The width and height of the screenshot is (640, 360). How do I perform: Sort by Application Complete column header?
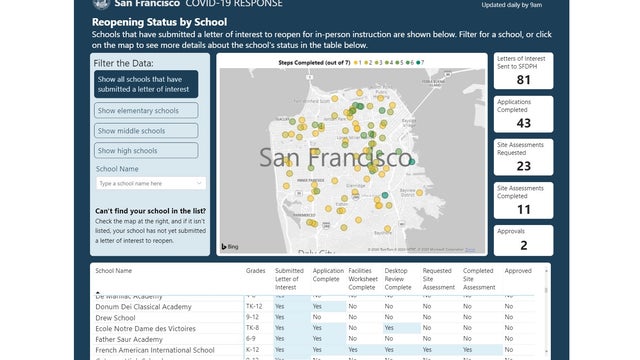coord(328,275)
